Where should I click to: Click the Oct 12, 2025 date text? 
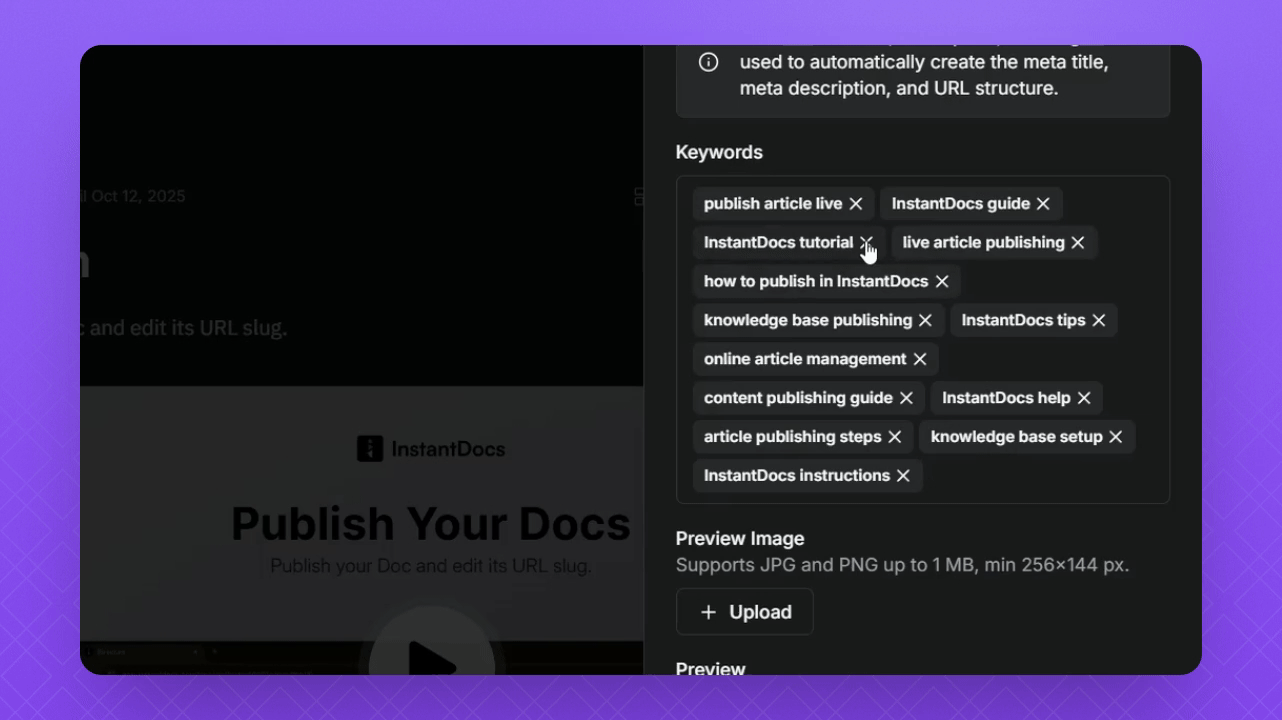point(138,196)
